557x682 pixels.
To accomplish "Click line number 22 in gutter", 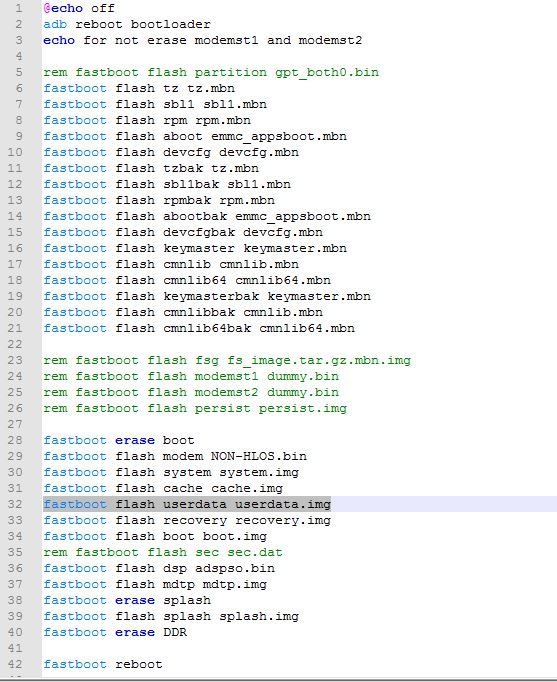I will [x=15, y=344].
